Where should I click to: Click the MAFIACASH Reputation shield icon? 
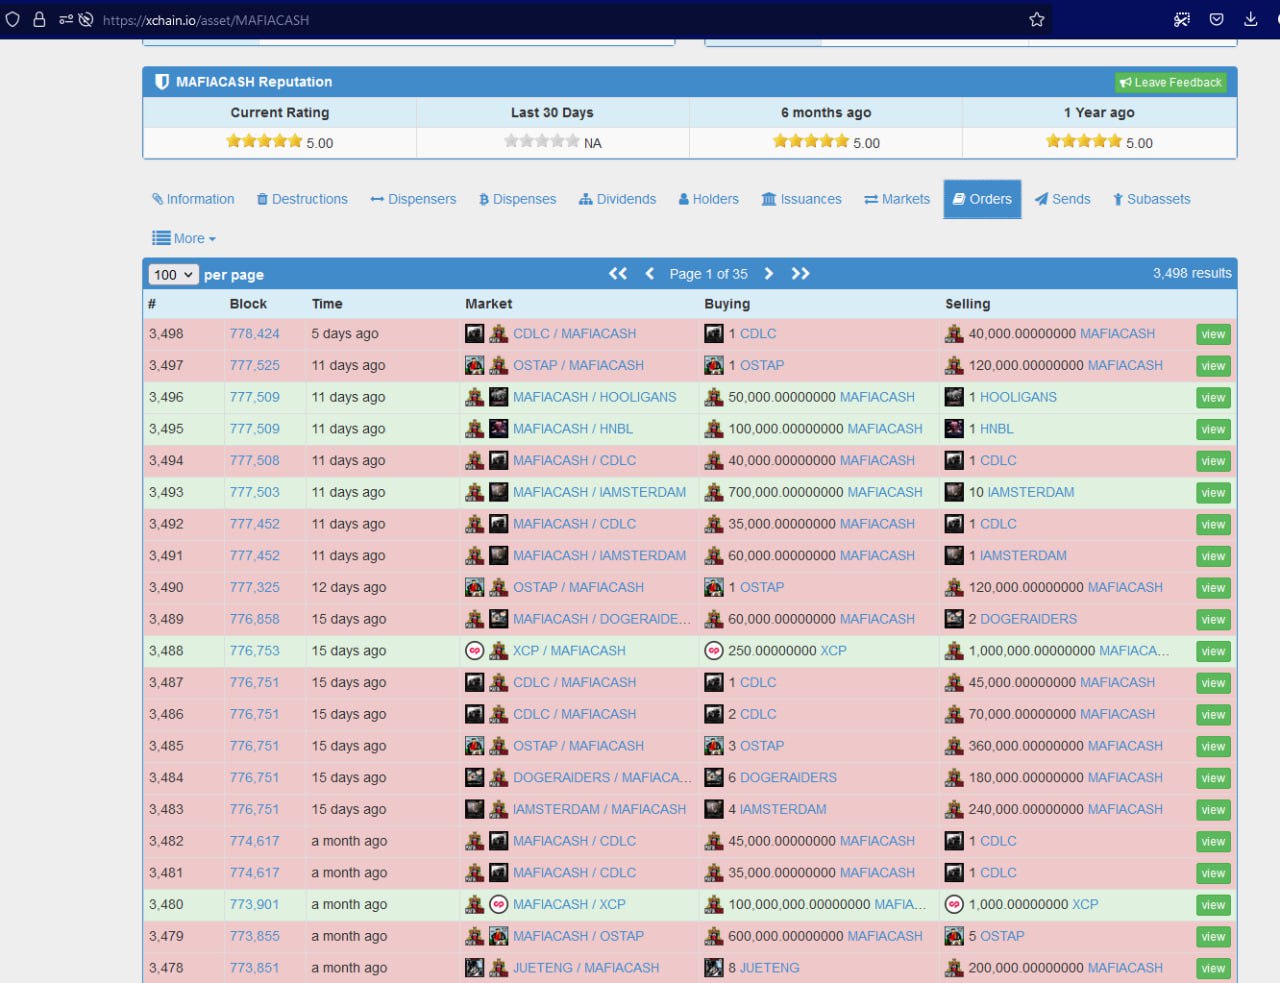162,82
